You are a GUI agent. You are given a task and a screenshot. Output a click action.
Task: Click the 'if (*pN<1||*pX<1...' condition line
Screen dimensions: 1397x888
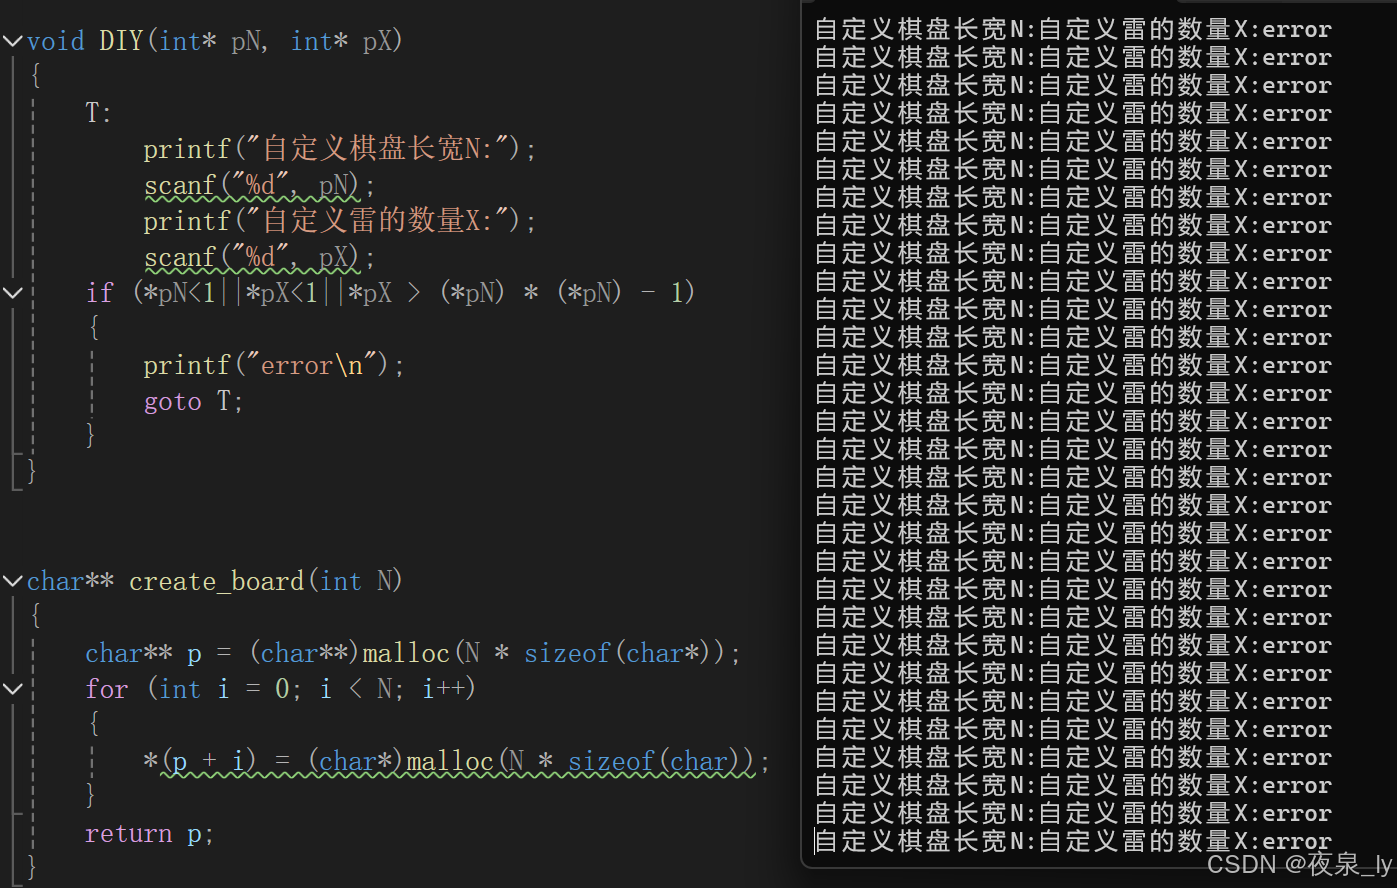(391, 293)
